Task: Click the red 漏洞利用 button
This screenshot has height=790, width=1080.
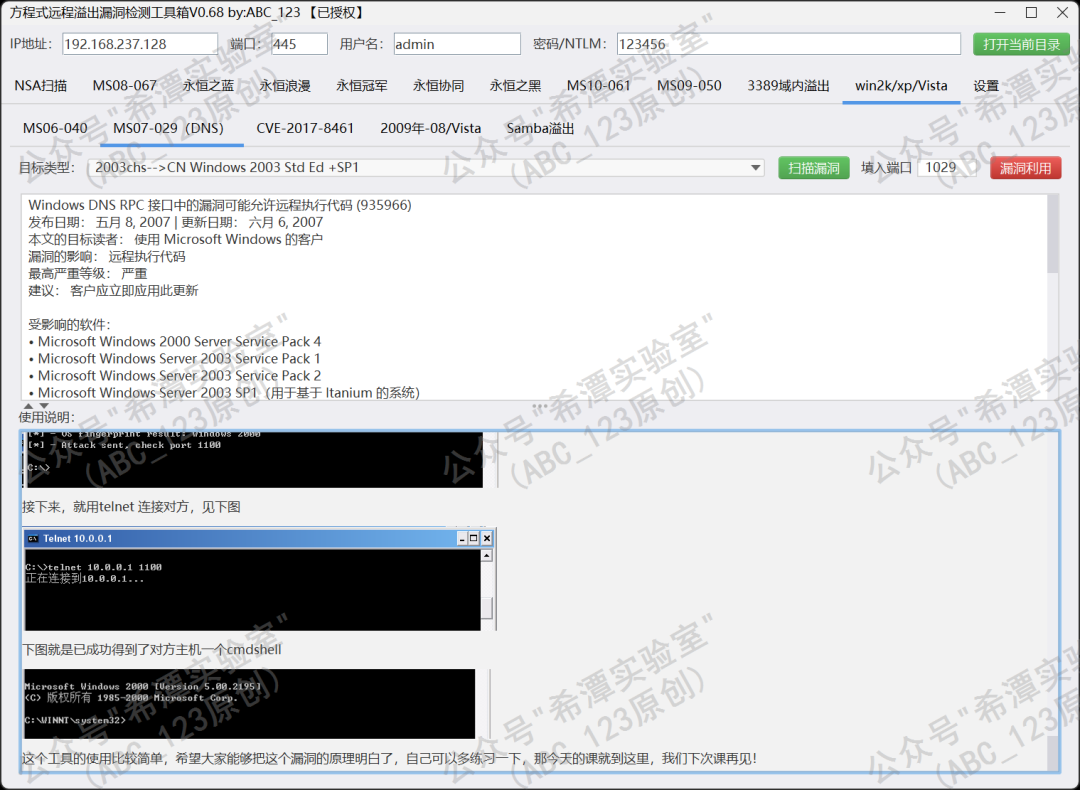Action: click(x=1026, y=168)
